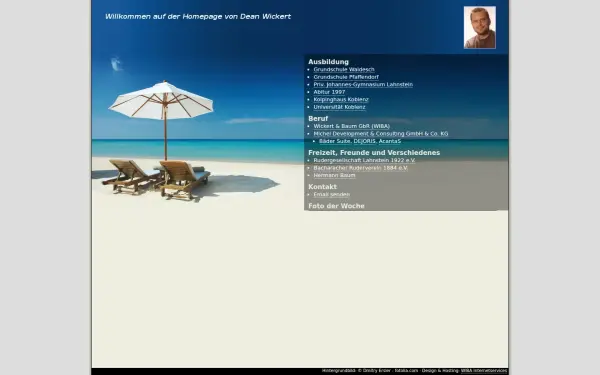Visit the Hermann Baum link

click(334, 175)
